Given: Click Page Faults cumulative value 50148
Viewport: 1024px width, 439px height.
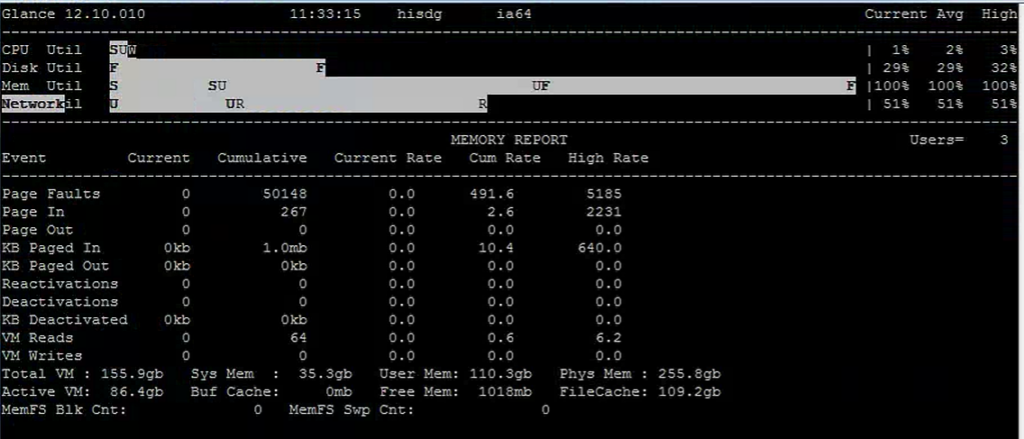Looking at the screenshot, I should (285, 194).
